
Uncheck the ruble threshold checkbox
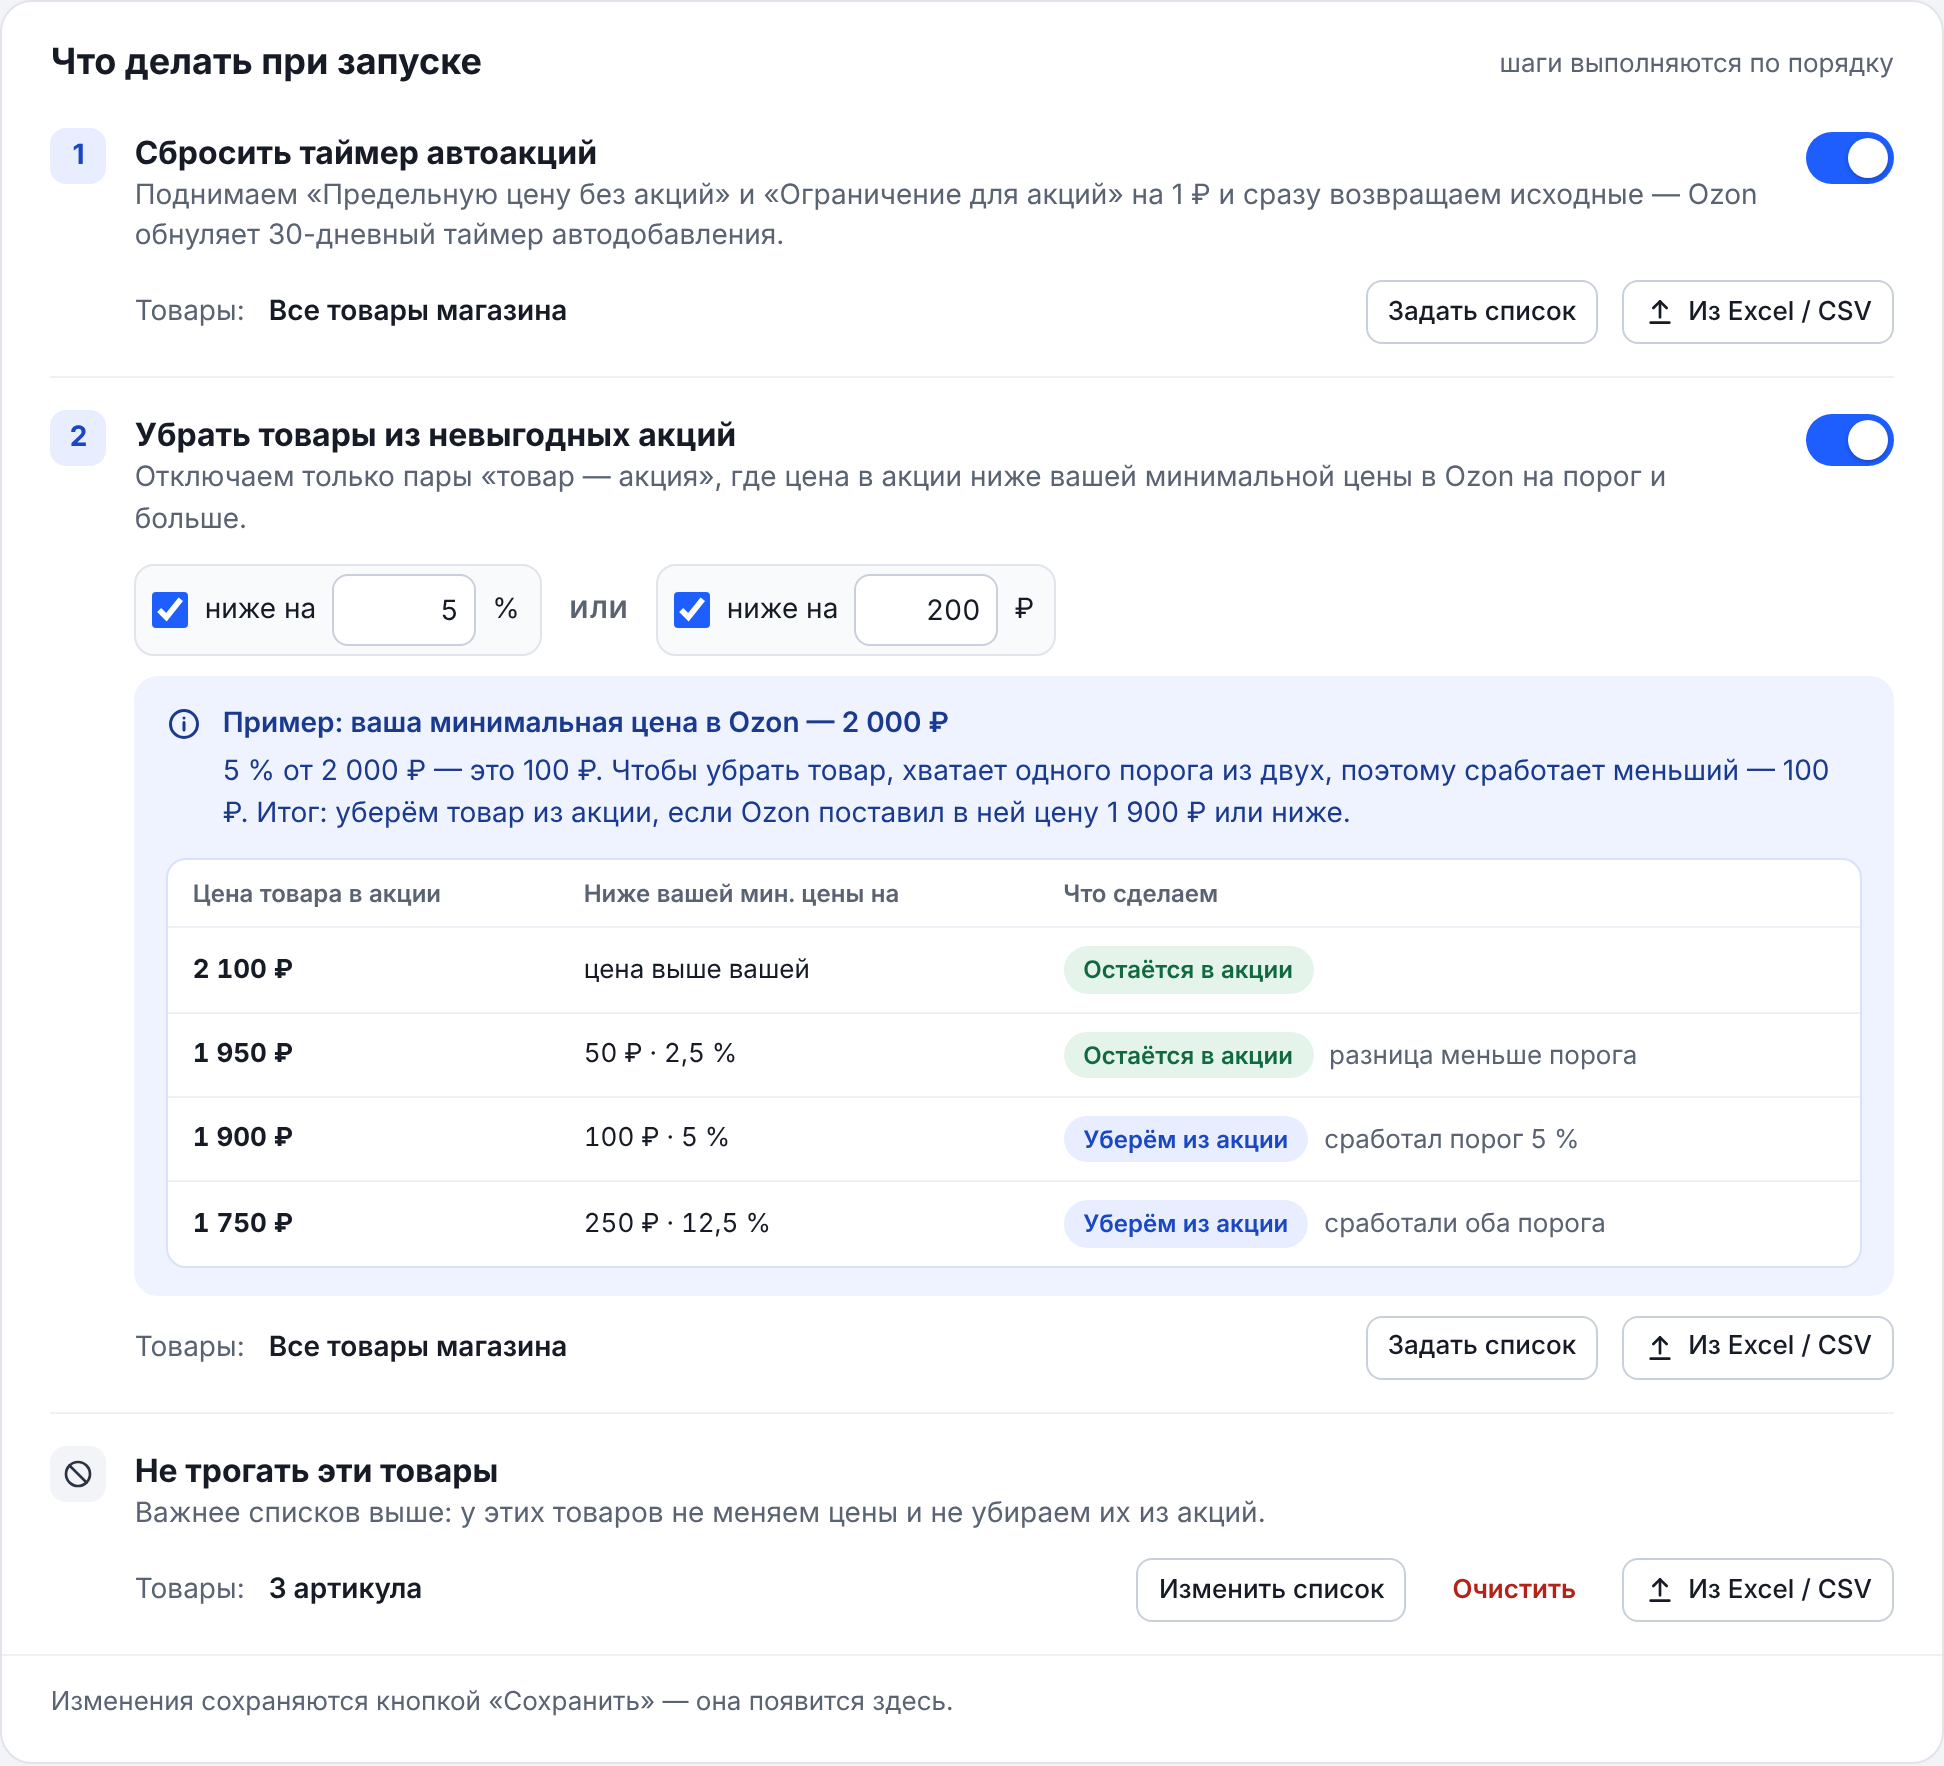(692, 609)
